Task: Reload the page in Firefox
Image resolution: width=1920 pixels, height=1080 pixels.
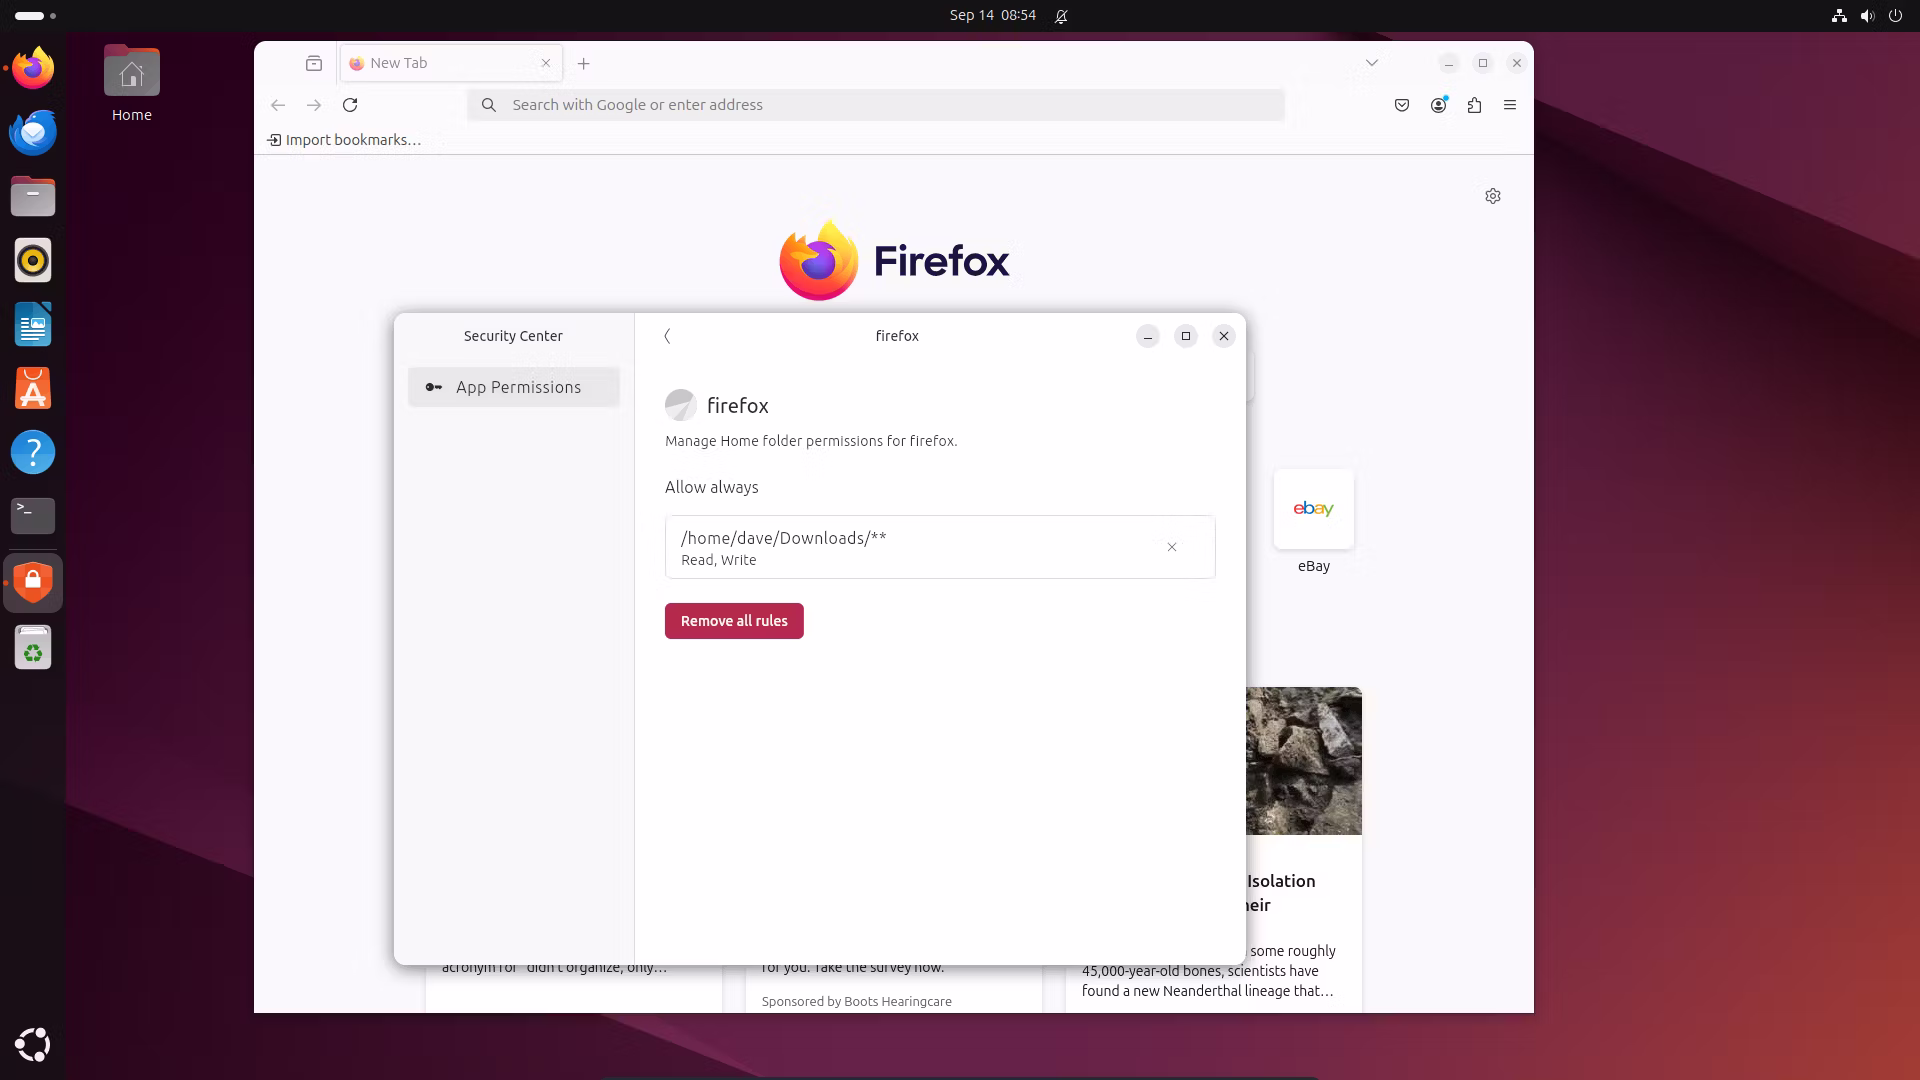Action: [x=350, y=105]
